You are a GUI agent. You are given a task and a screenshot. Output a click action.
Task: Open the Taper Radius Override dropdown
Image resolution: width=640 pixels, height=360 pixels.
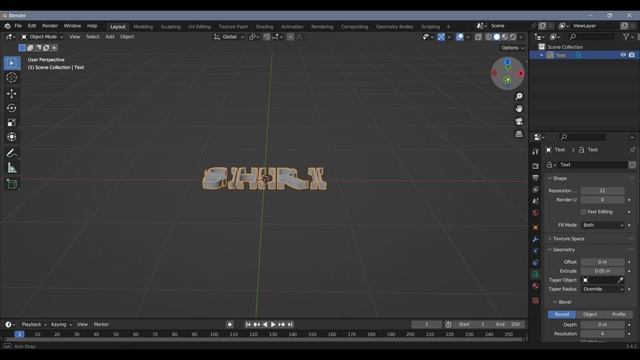(x=602, y=289)
